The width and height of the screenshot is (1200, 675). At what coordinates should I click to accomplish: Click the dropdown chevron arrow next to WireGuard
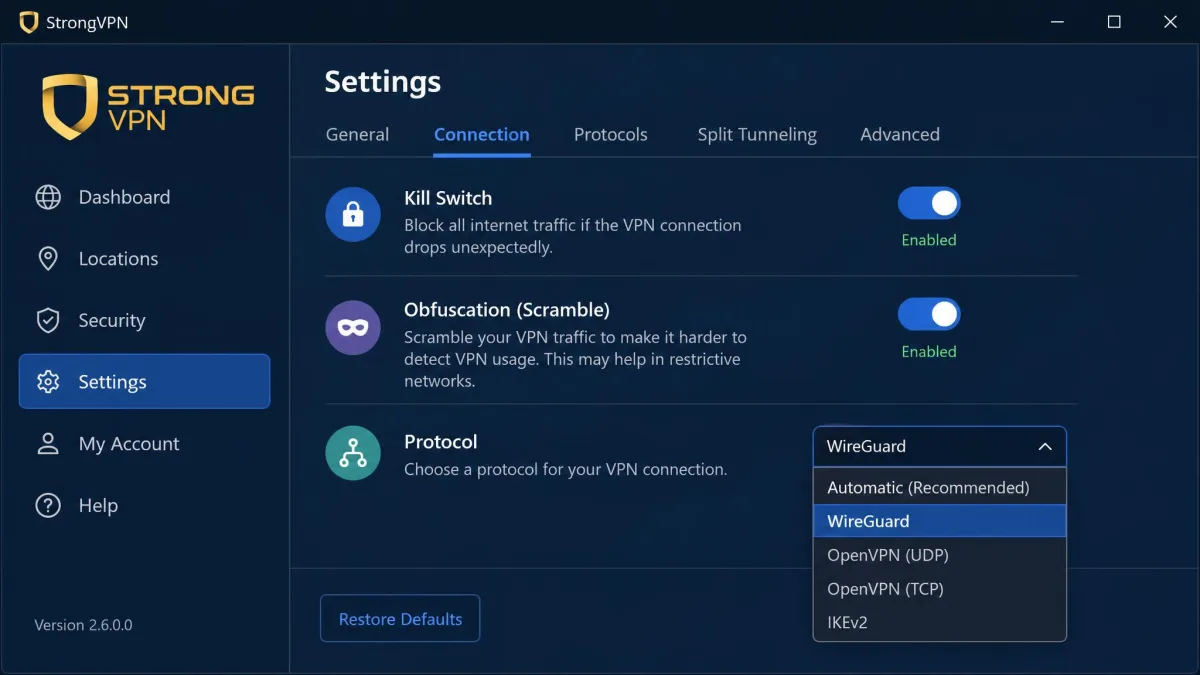tap(1045, 447)
